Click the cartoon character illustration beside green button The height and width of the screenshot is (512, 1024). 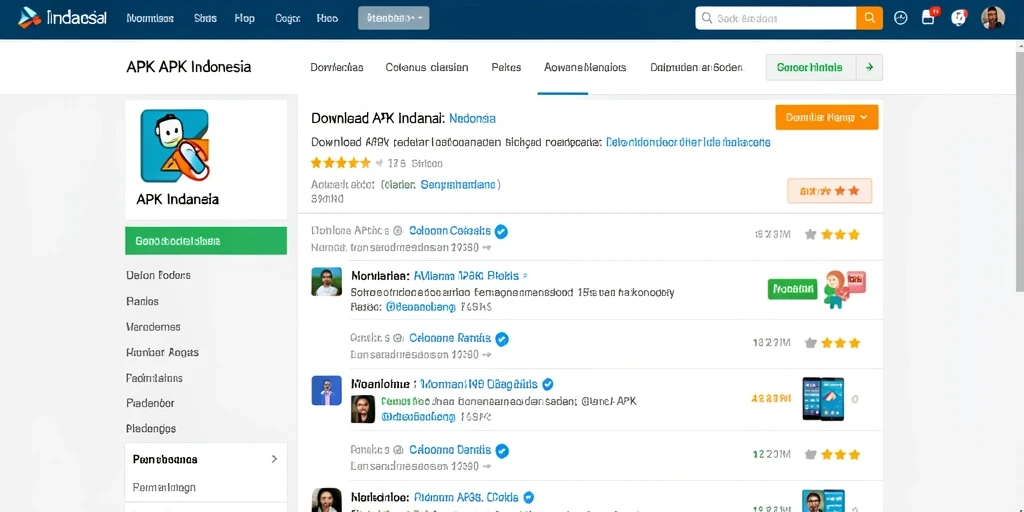[844, 289]
